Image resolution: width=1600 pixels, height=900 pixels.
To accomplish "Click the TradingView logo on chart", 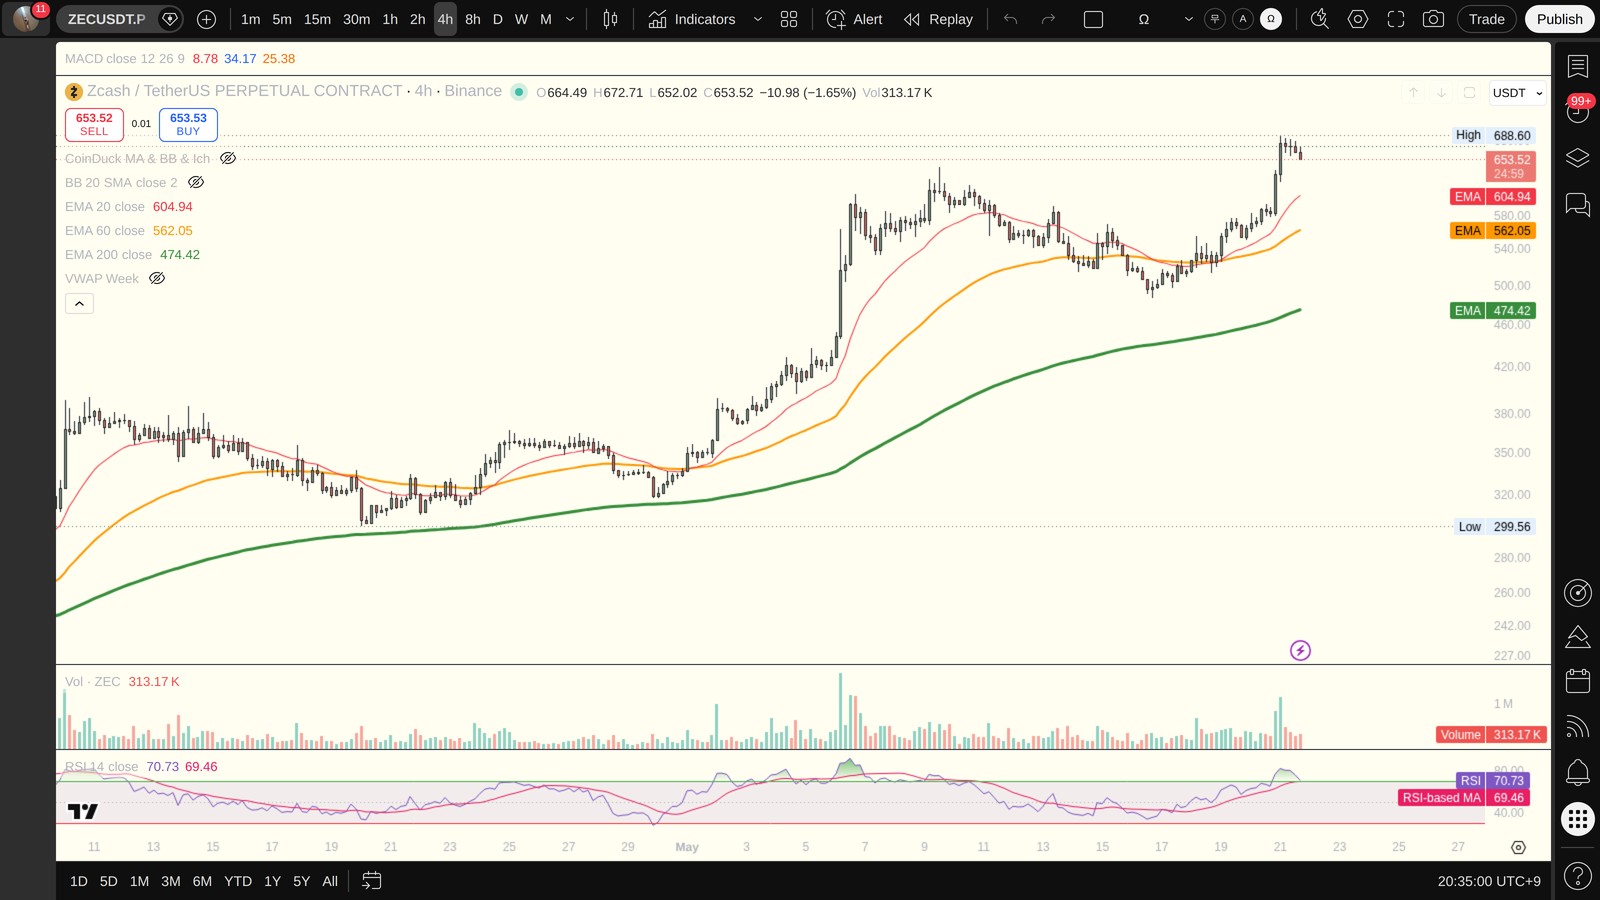I will click(83, 811).
